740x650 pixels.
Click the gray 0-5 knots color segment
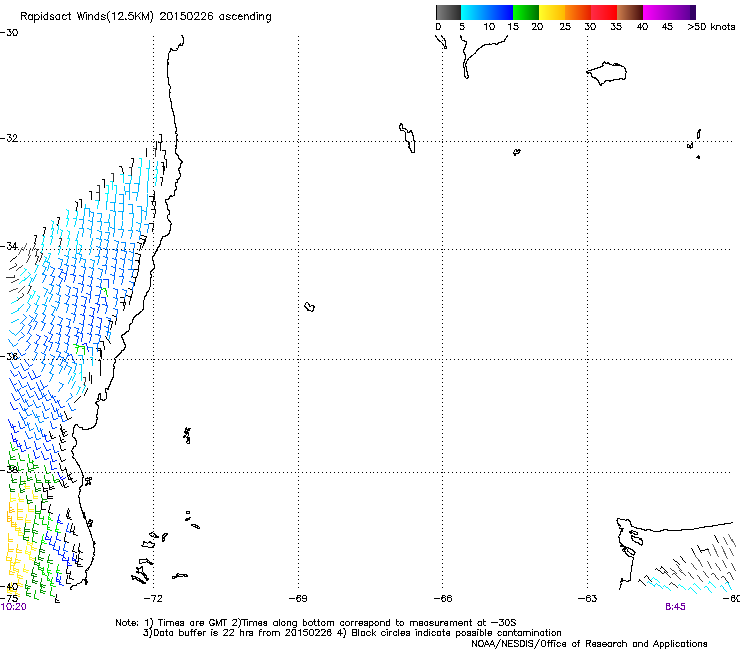pyautogui.click(x=448, y=12)
